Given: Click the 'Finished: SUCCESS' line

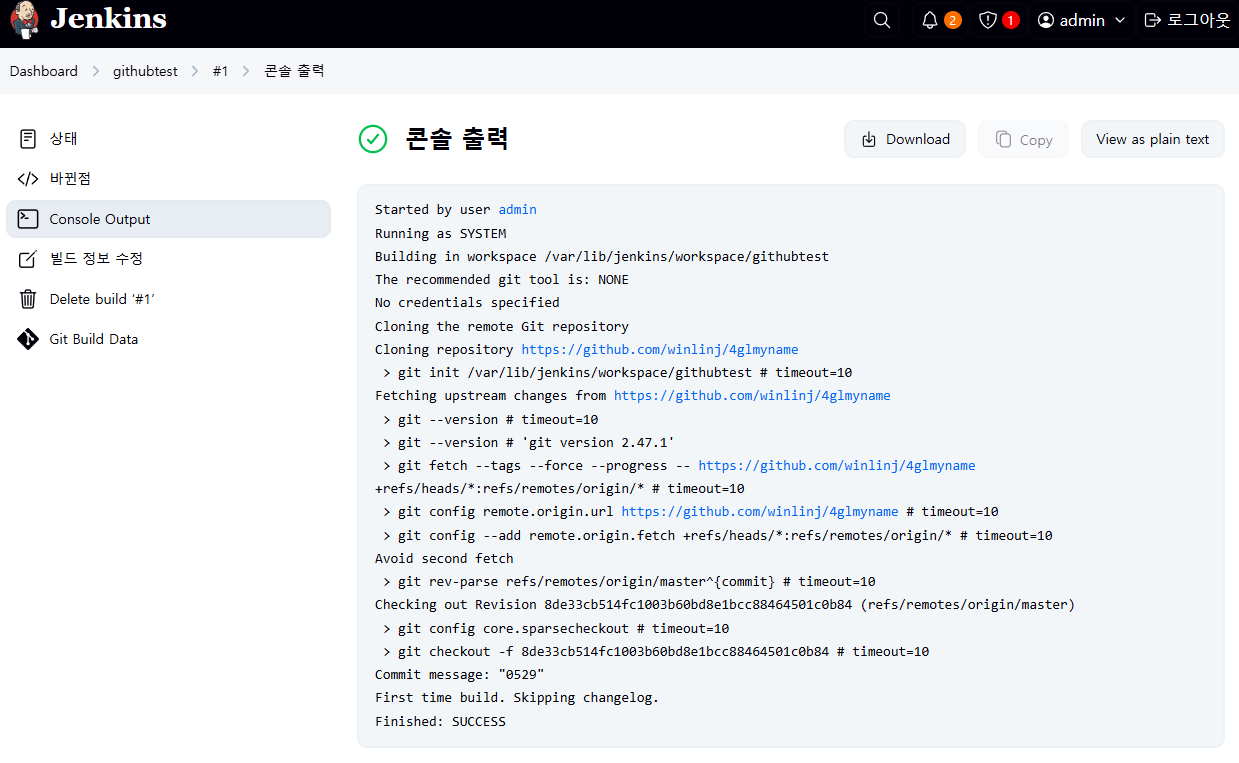Looking at the screenshot, I should 440,721.
